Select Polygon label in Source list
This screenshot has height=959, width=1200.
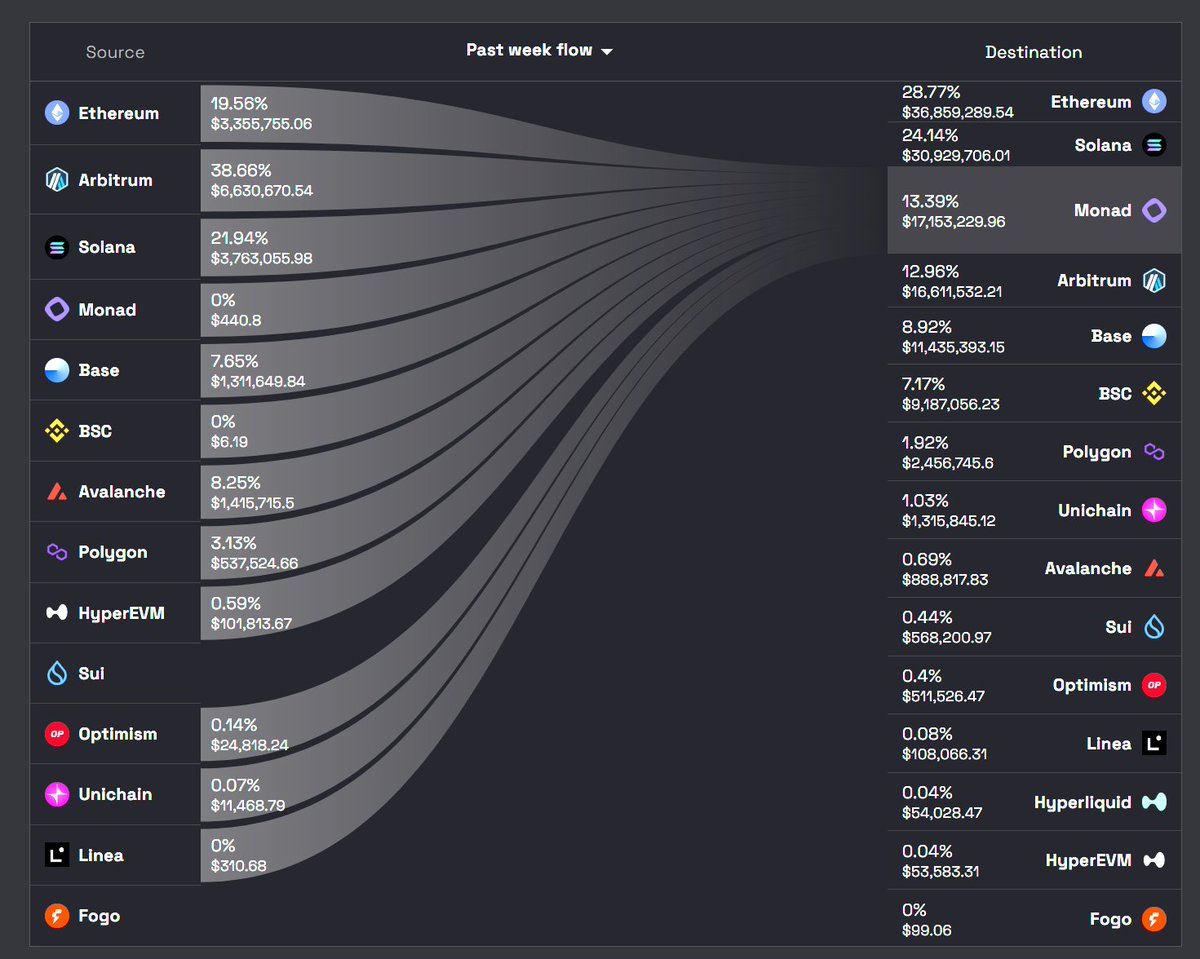(113, 552)
